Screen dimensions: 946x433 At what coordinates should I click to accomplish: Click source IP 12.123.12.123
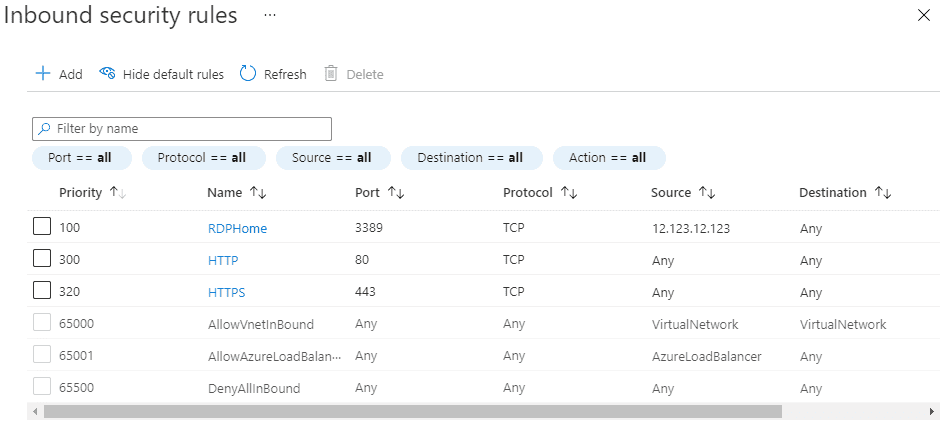pos(691,229)
